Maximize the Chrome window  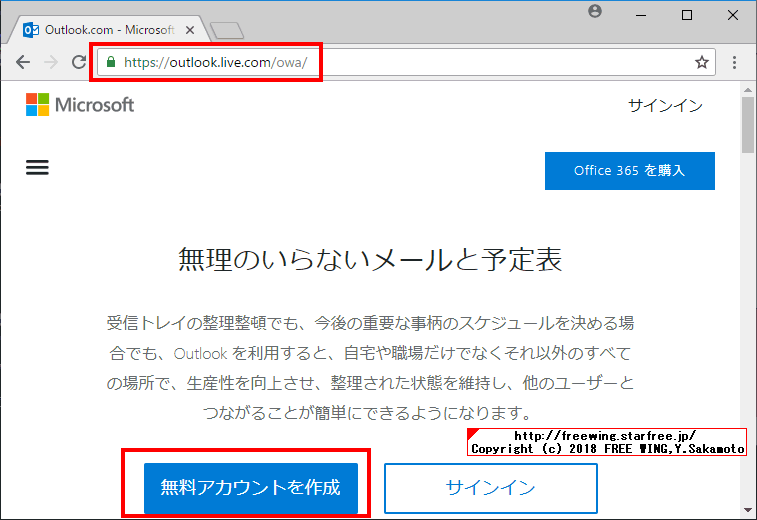687,15
